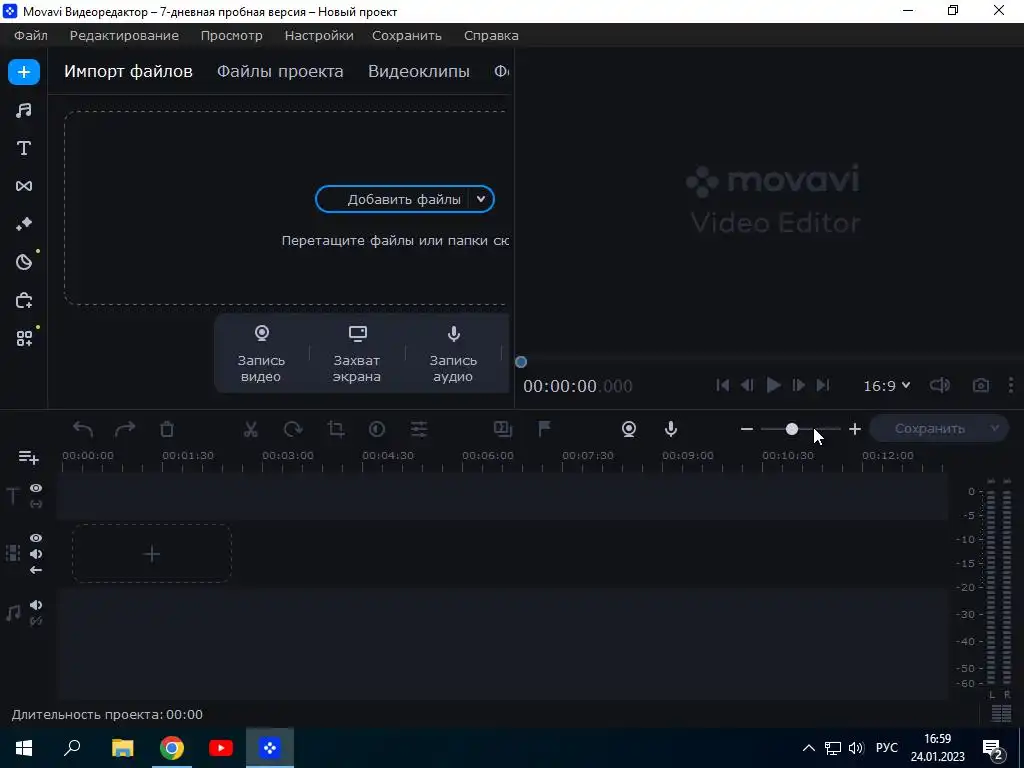
Task: Take a snapshot with camera icon
Action: tap(980, 385)
